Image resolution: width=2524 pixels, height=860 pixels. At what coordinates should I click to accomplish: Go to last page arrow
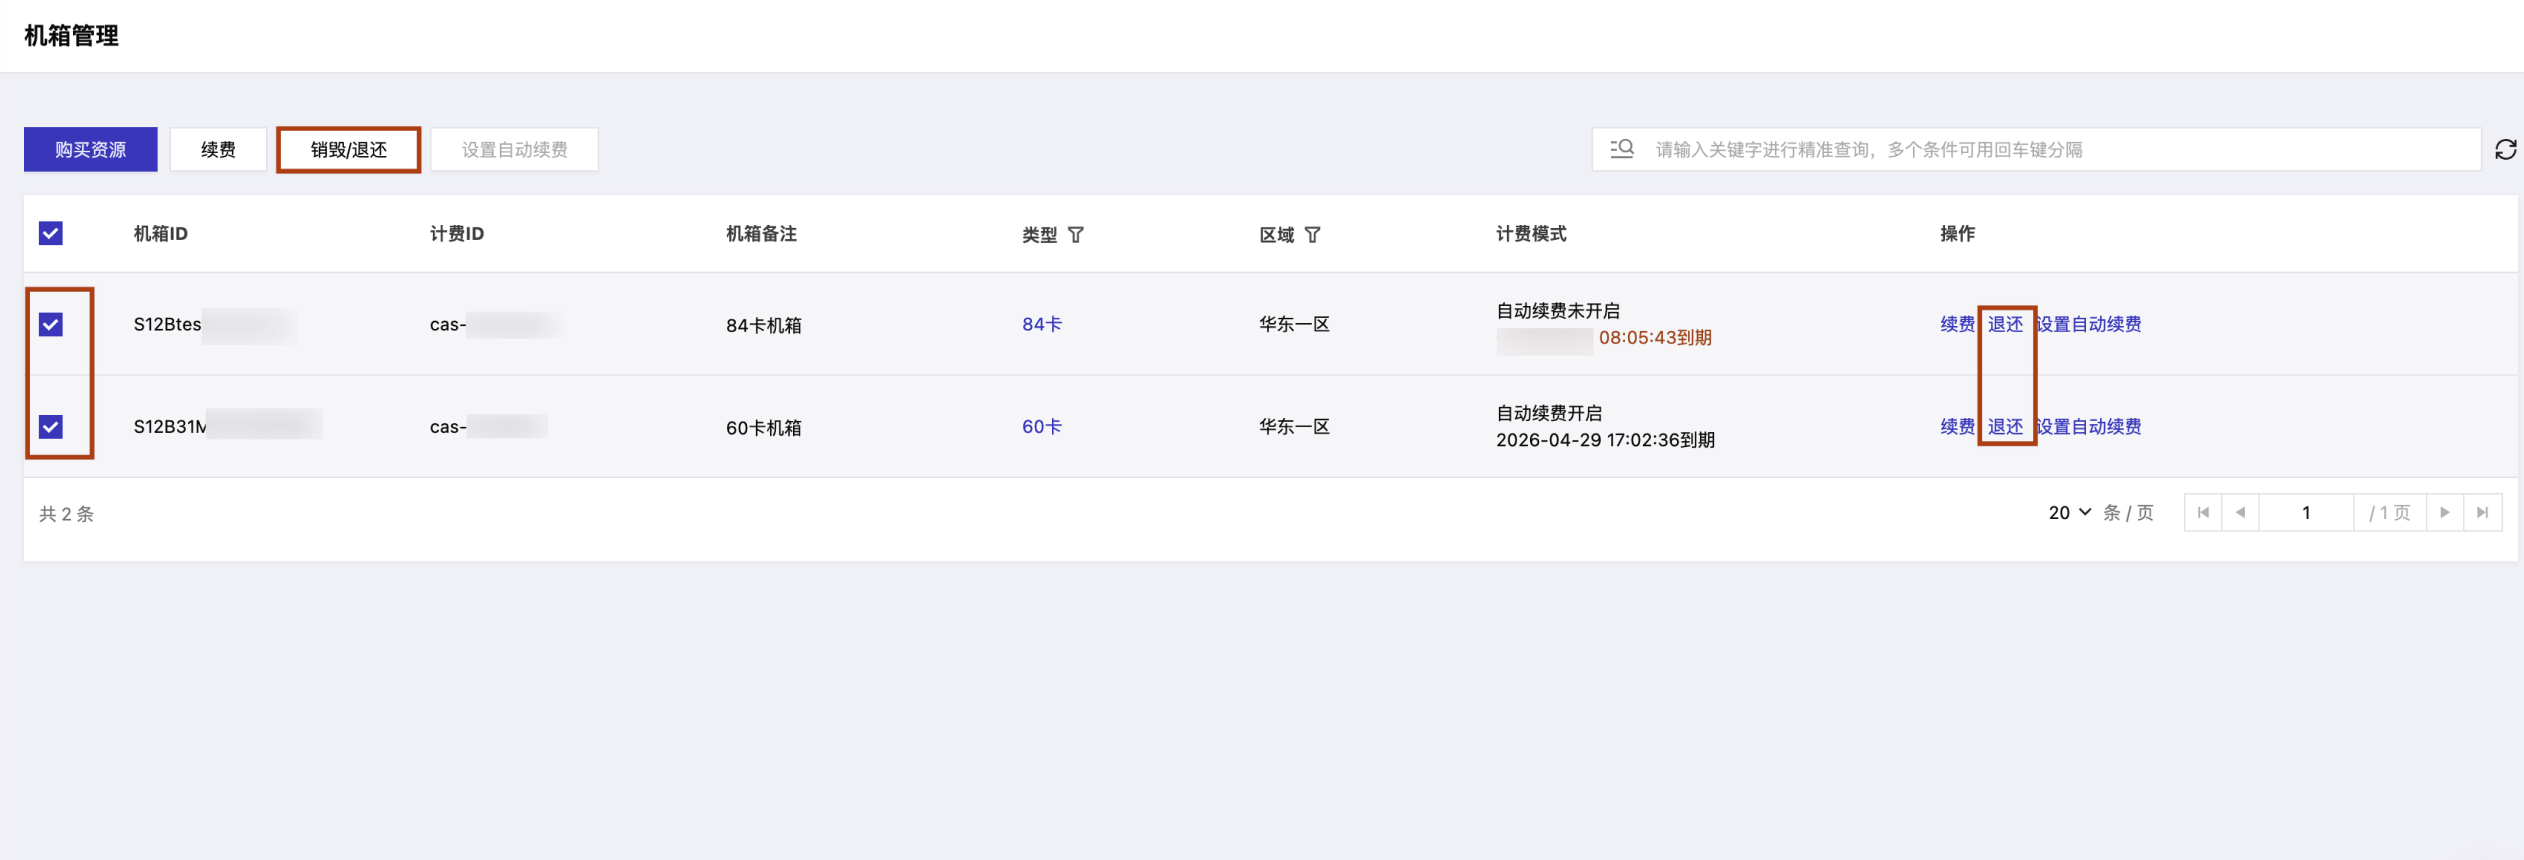2483,513
